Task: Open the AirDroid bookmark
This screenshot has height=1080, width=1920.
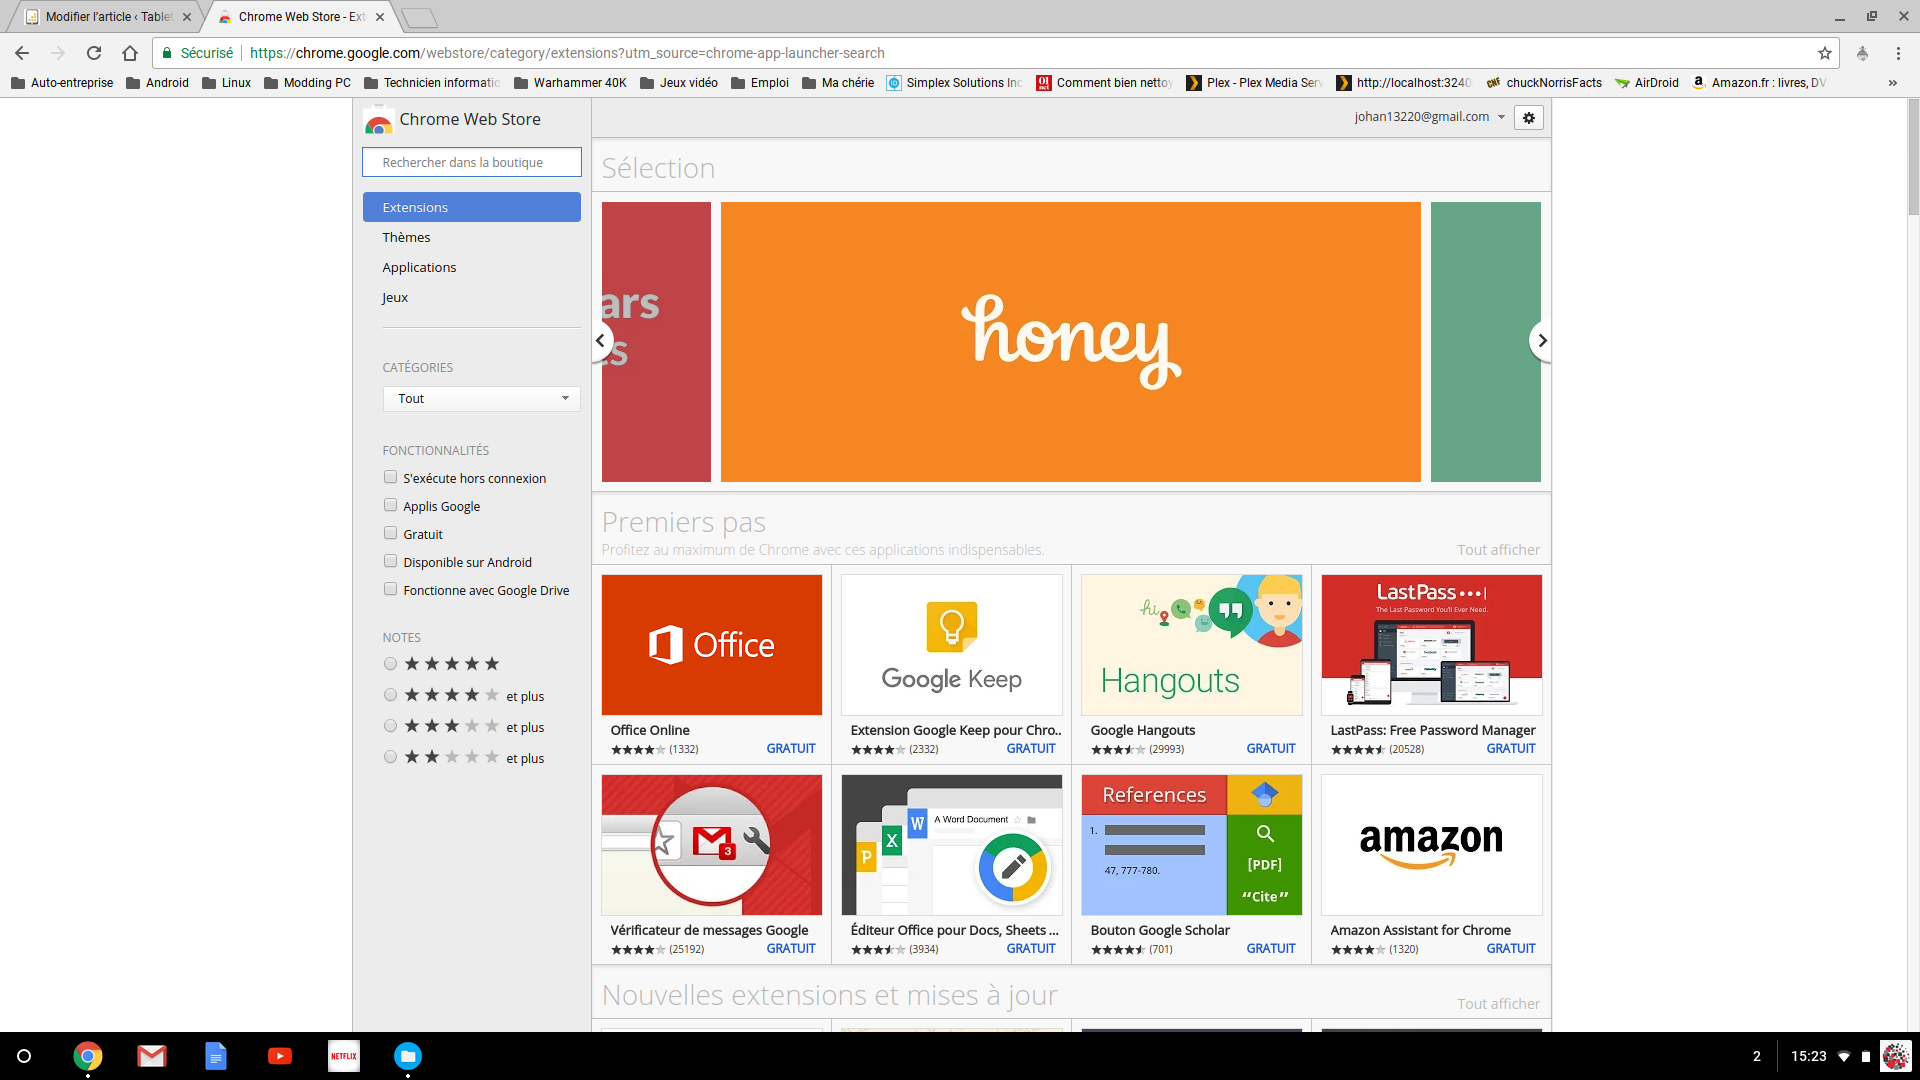Action: pyautogui.click(x=1647, y=83)
